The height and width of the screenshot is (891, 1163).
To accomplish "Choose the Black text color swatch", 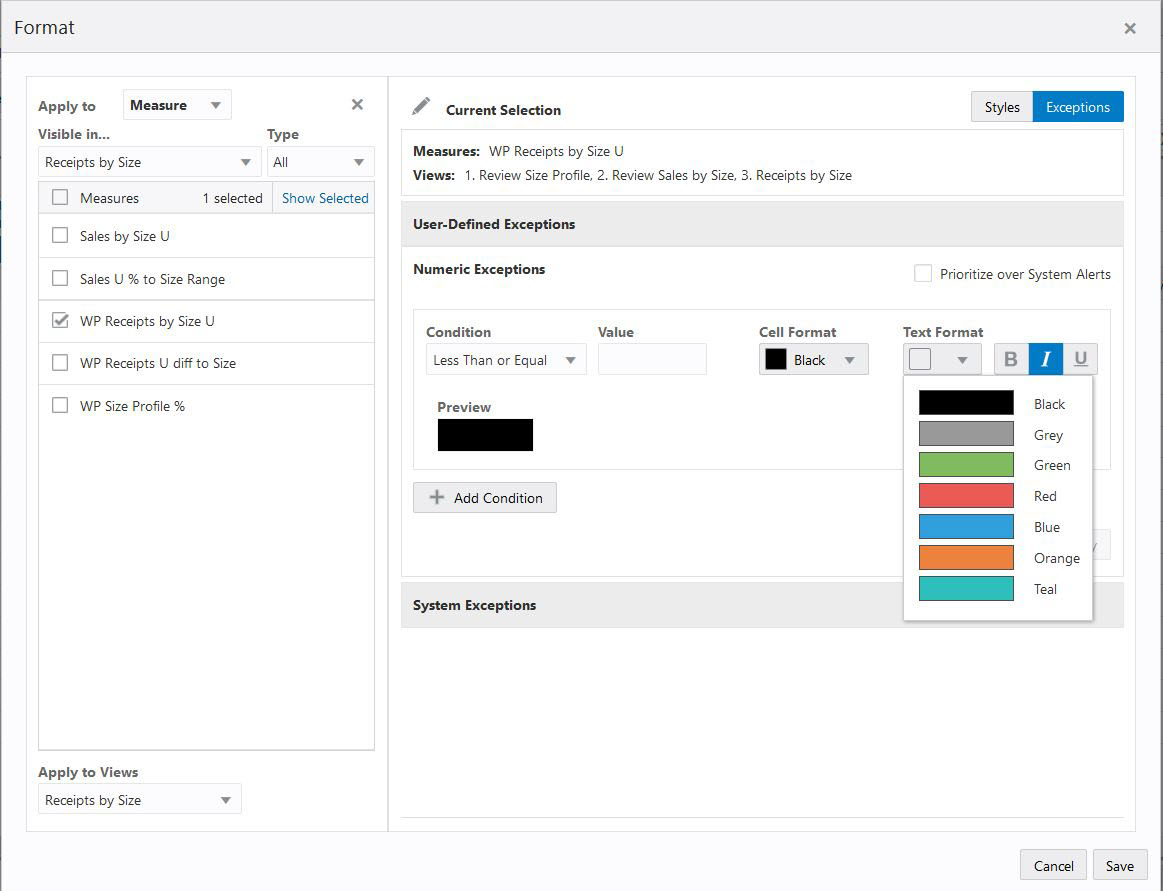I will 966,403.
